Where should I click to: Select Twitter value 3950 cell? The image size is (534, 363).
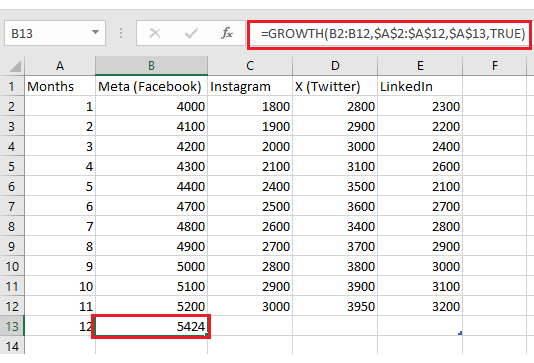(335, 306)
